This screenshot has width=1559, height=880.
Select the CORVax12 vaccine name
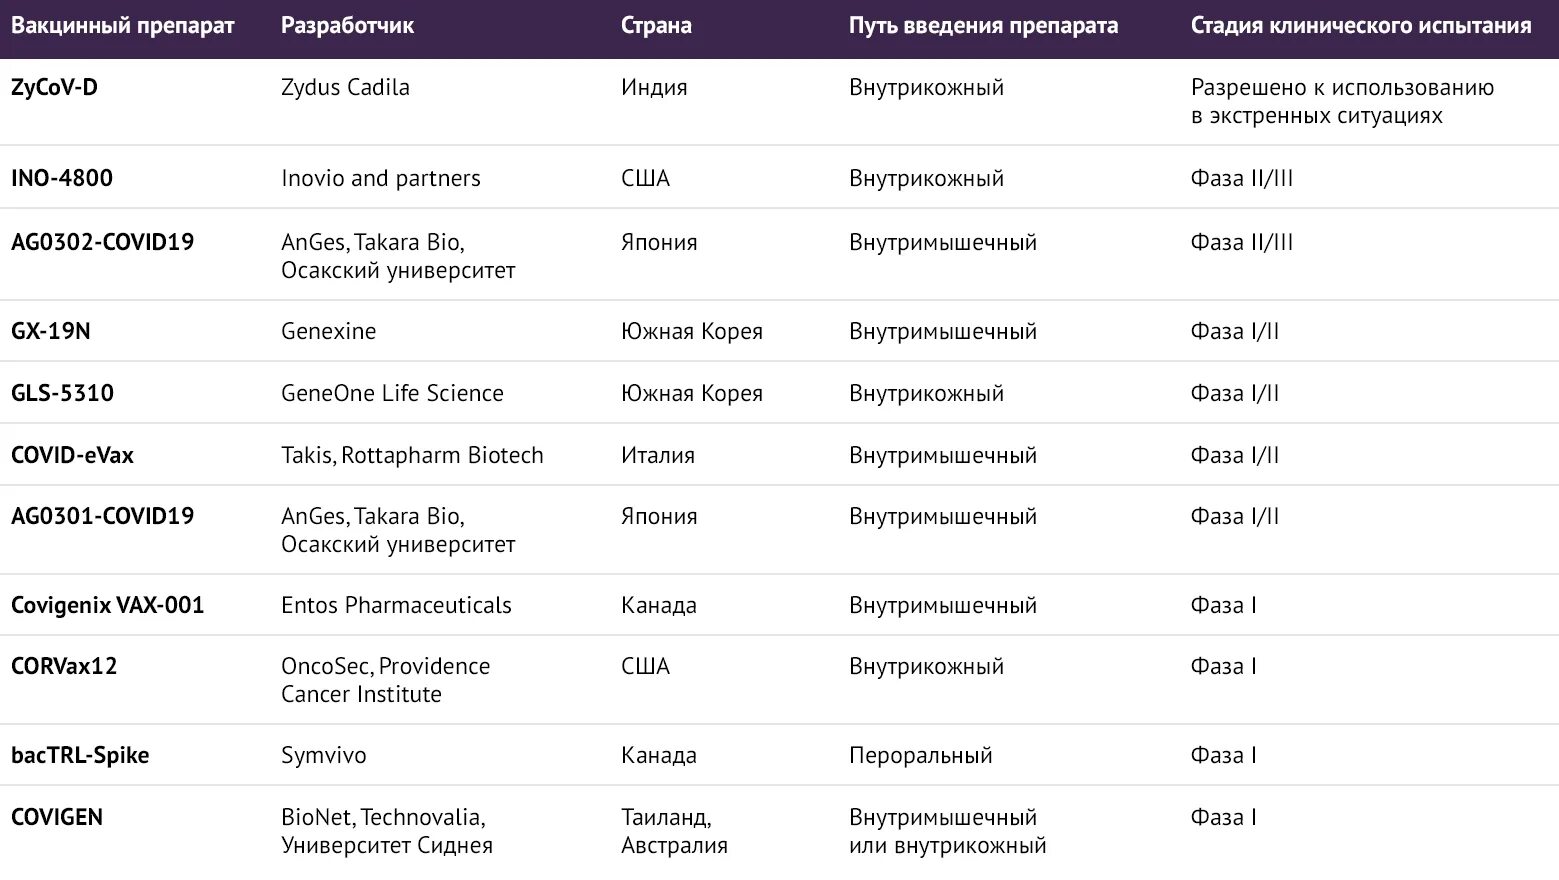[64, 666]
